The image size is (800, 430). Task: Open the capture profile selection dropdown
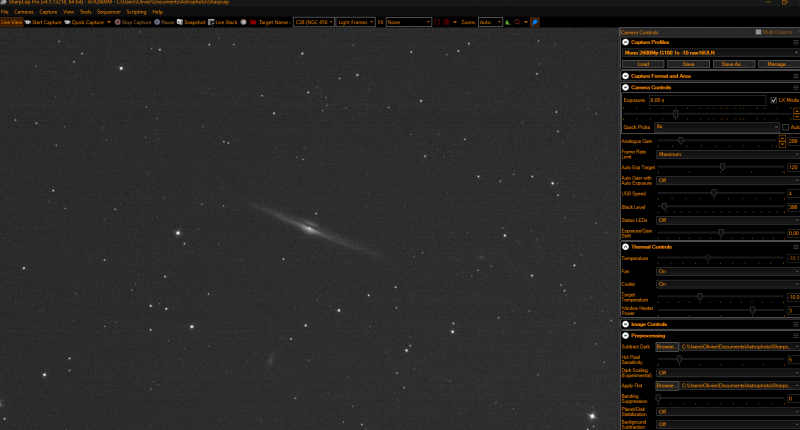tap(710, 53)
